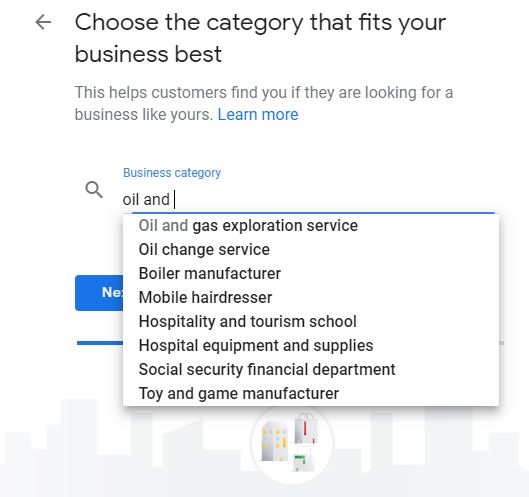This screenshot has height=497, width=529.
Task: Click the storefront illustration icon
Action: [x=292, y=443]
